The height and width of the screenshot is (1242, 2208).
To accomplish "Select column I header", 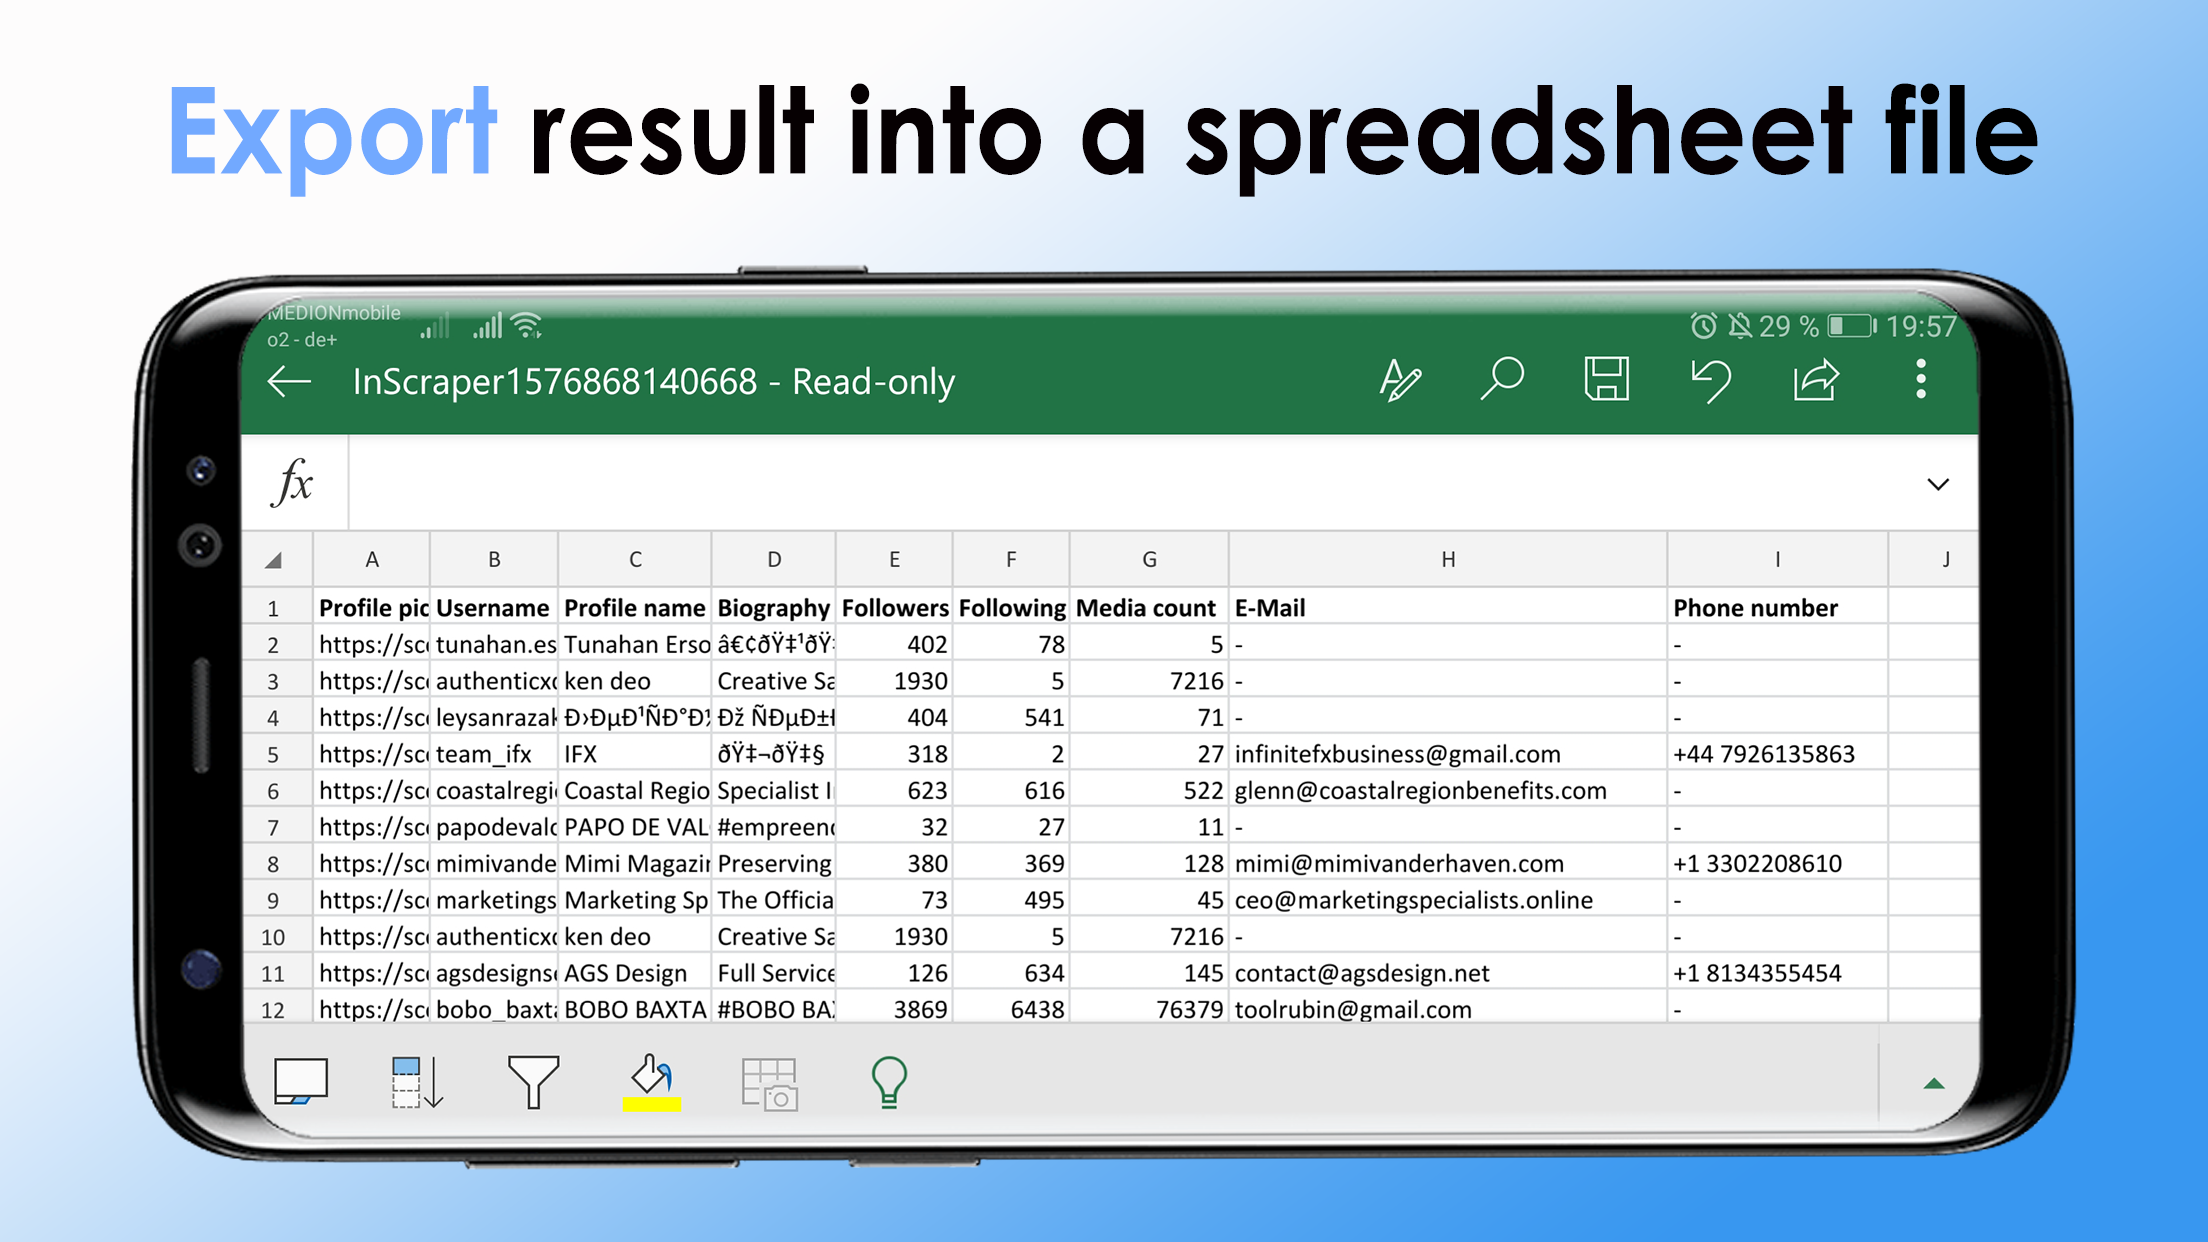I will (x=1777, y=559).
